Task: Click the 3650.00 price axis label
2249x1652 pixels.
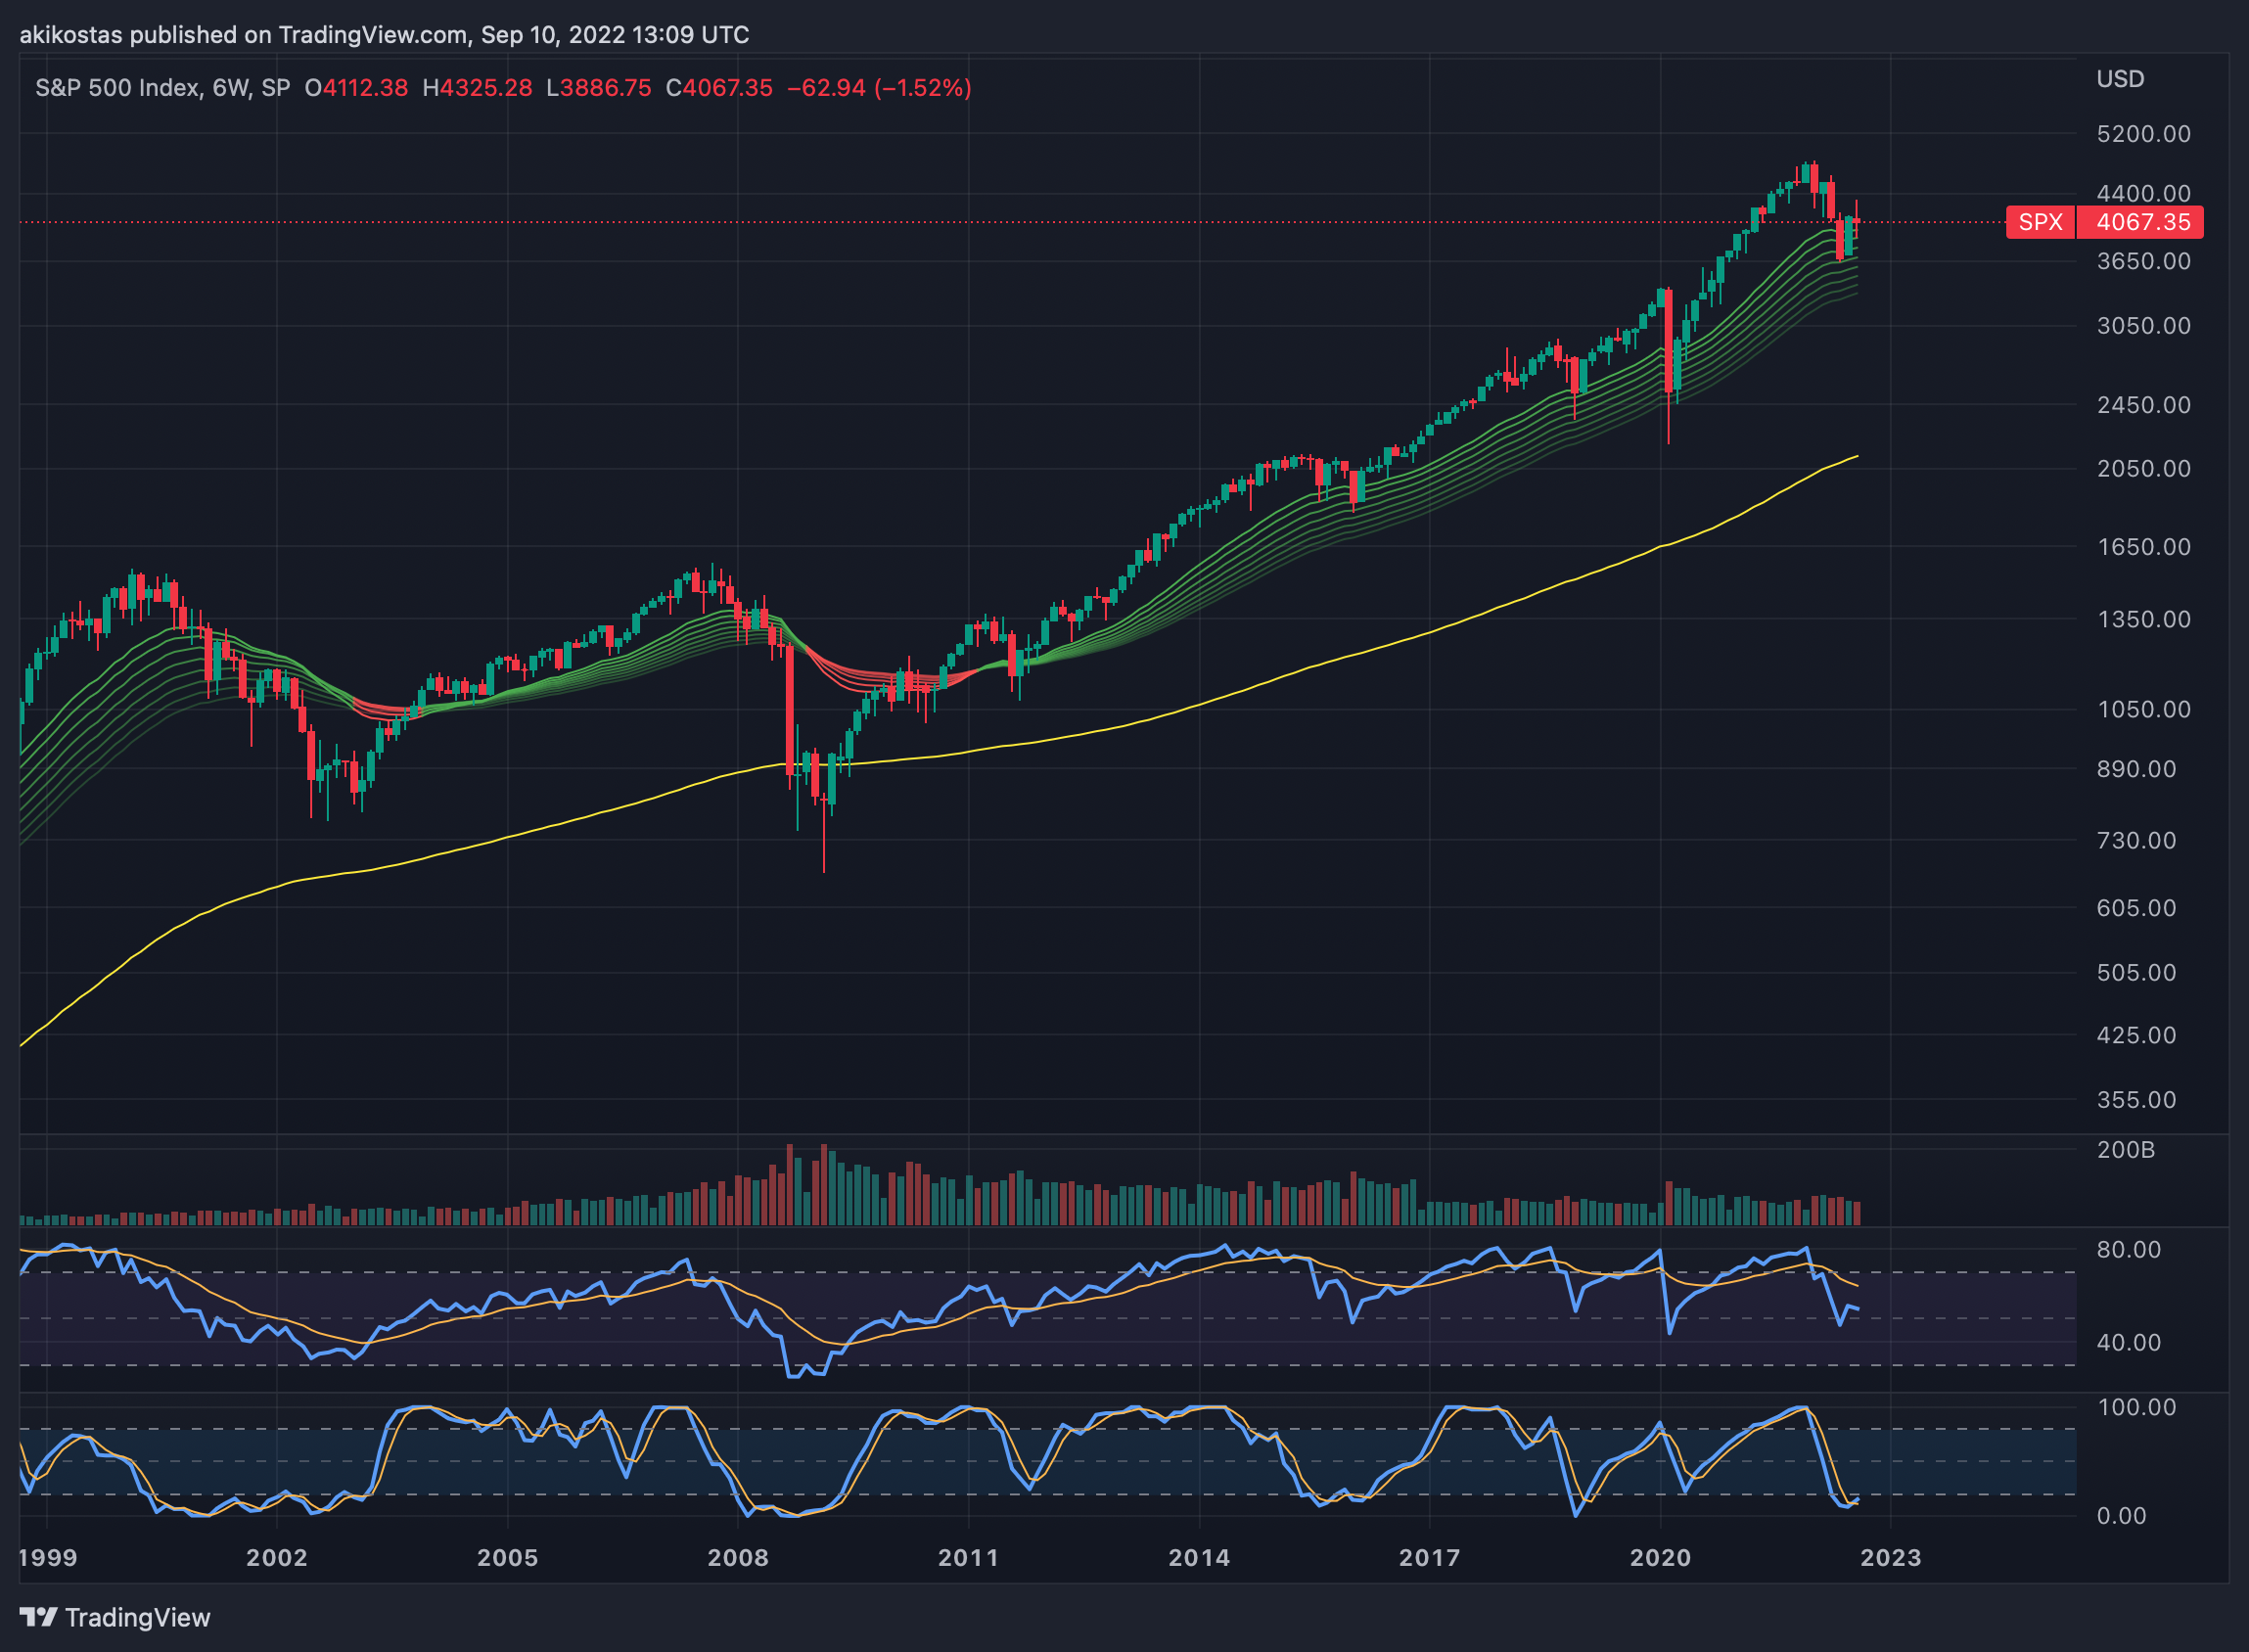Action: (2143, 261)
